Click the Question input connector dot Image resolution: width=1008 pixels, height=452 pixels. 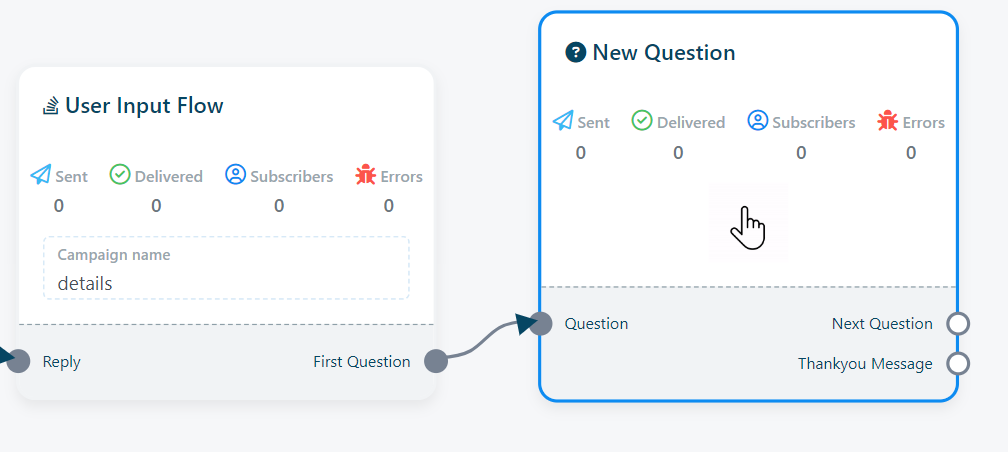[541, 323]
